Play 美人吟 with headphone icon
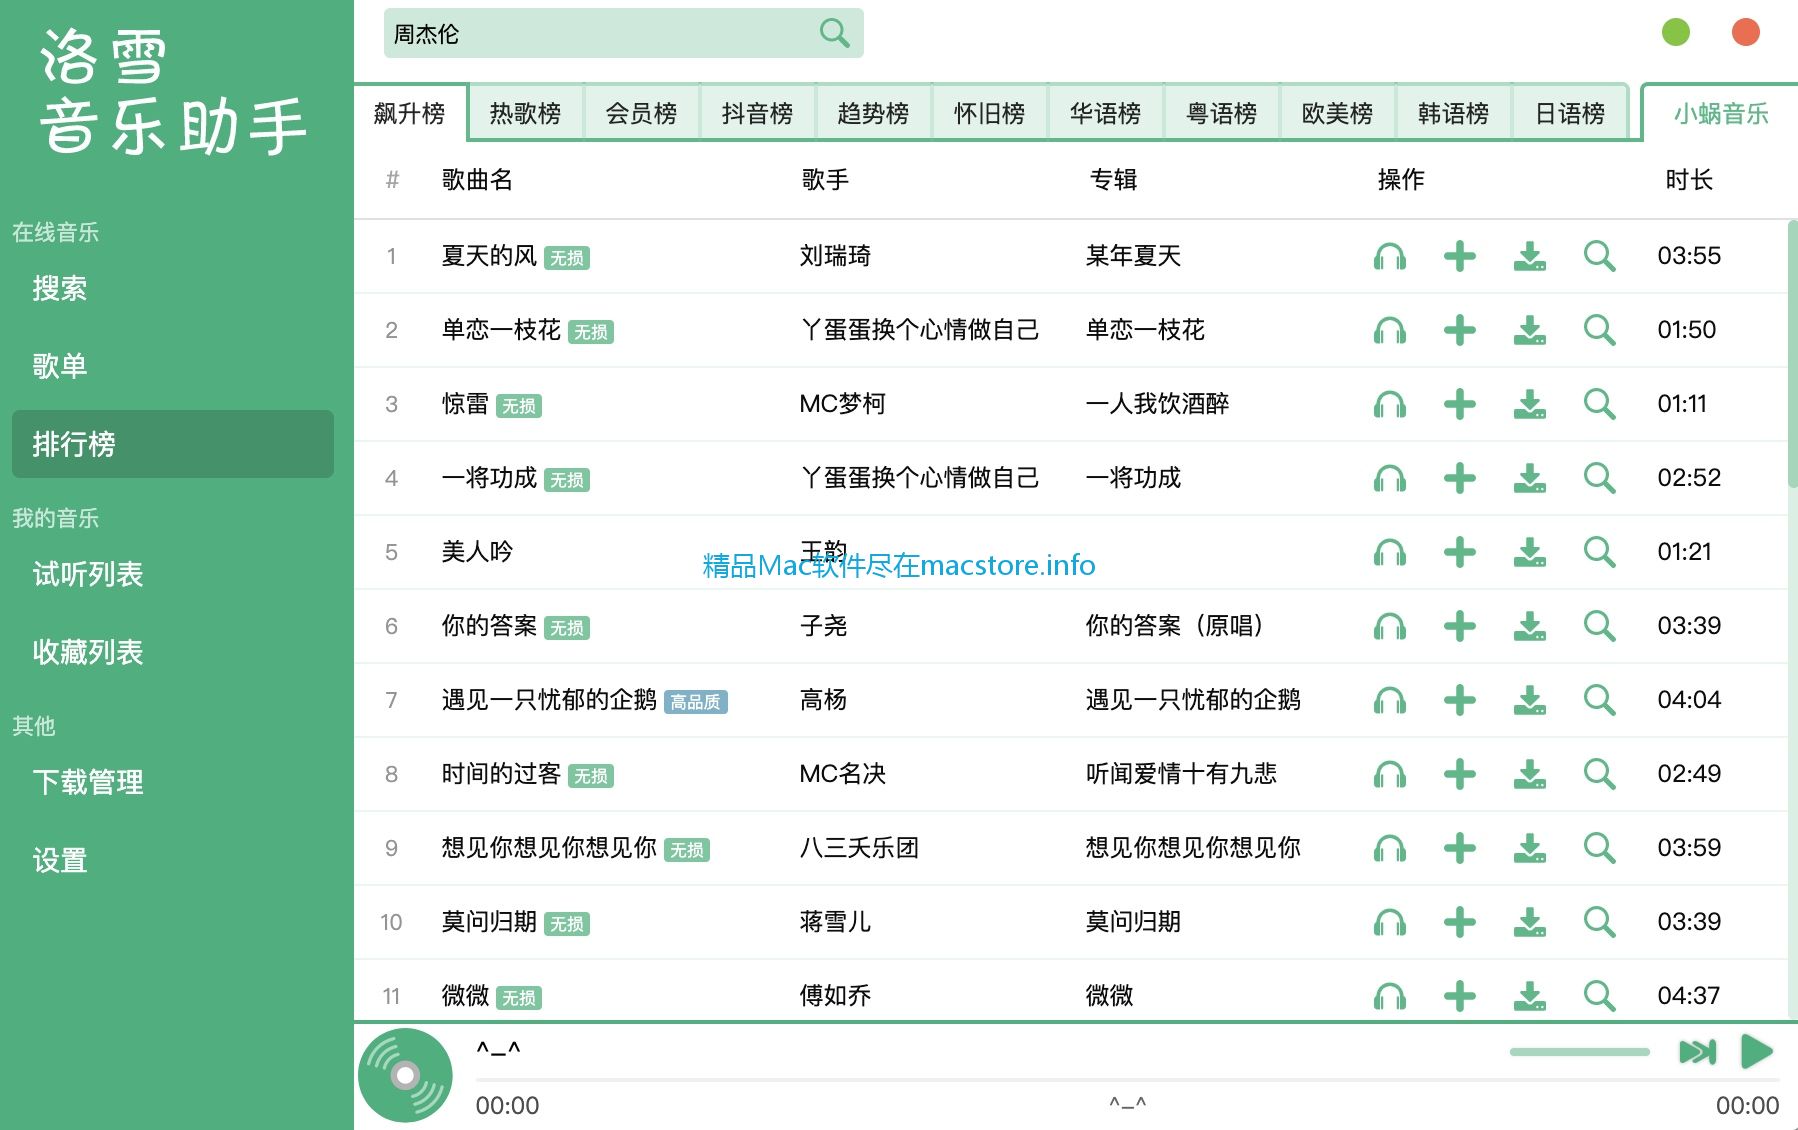The width and height of the screenshot is (1798, 1130). coord(1390,552)
